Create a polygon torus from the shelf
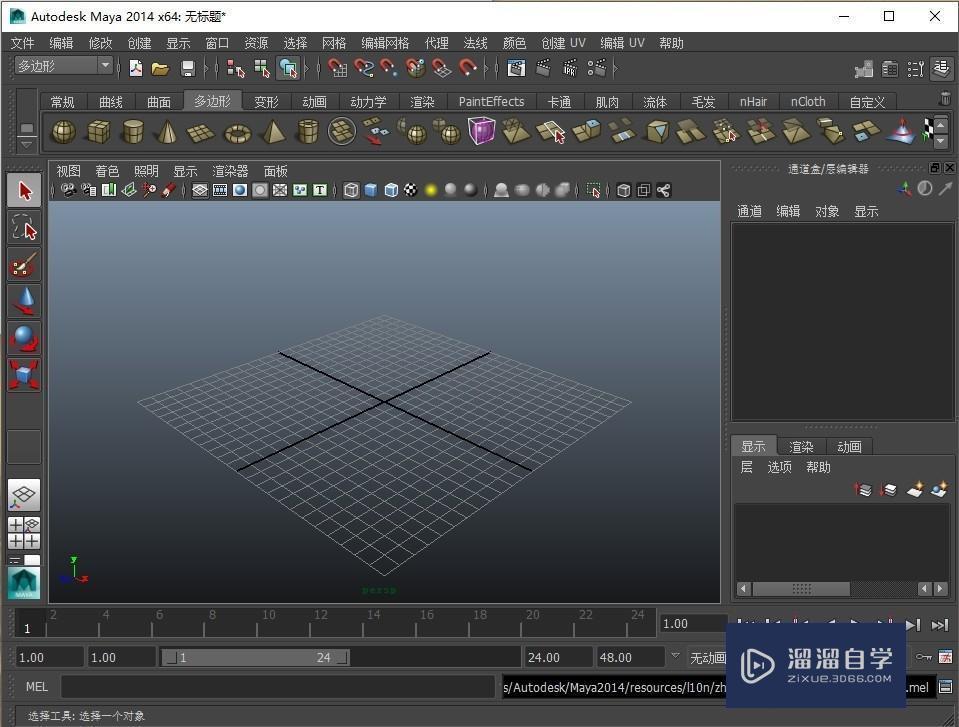This screenshot has width=959, height=727. 237,132
